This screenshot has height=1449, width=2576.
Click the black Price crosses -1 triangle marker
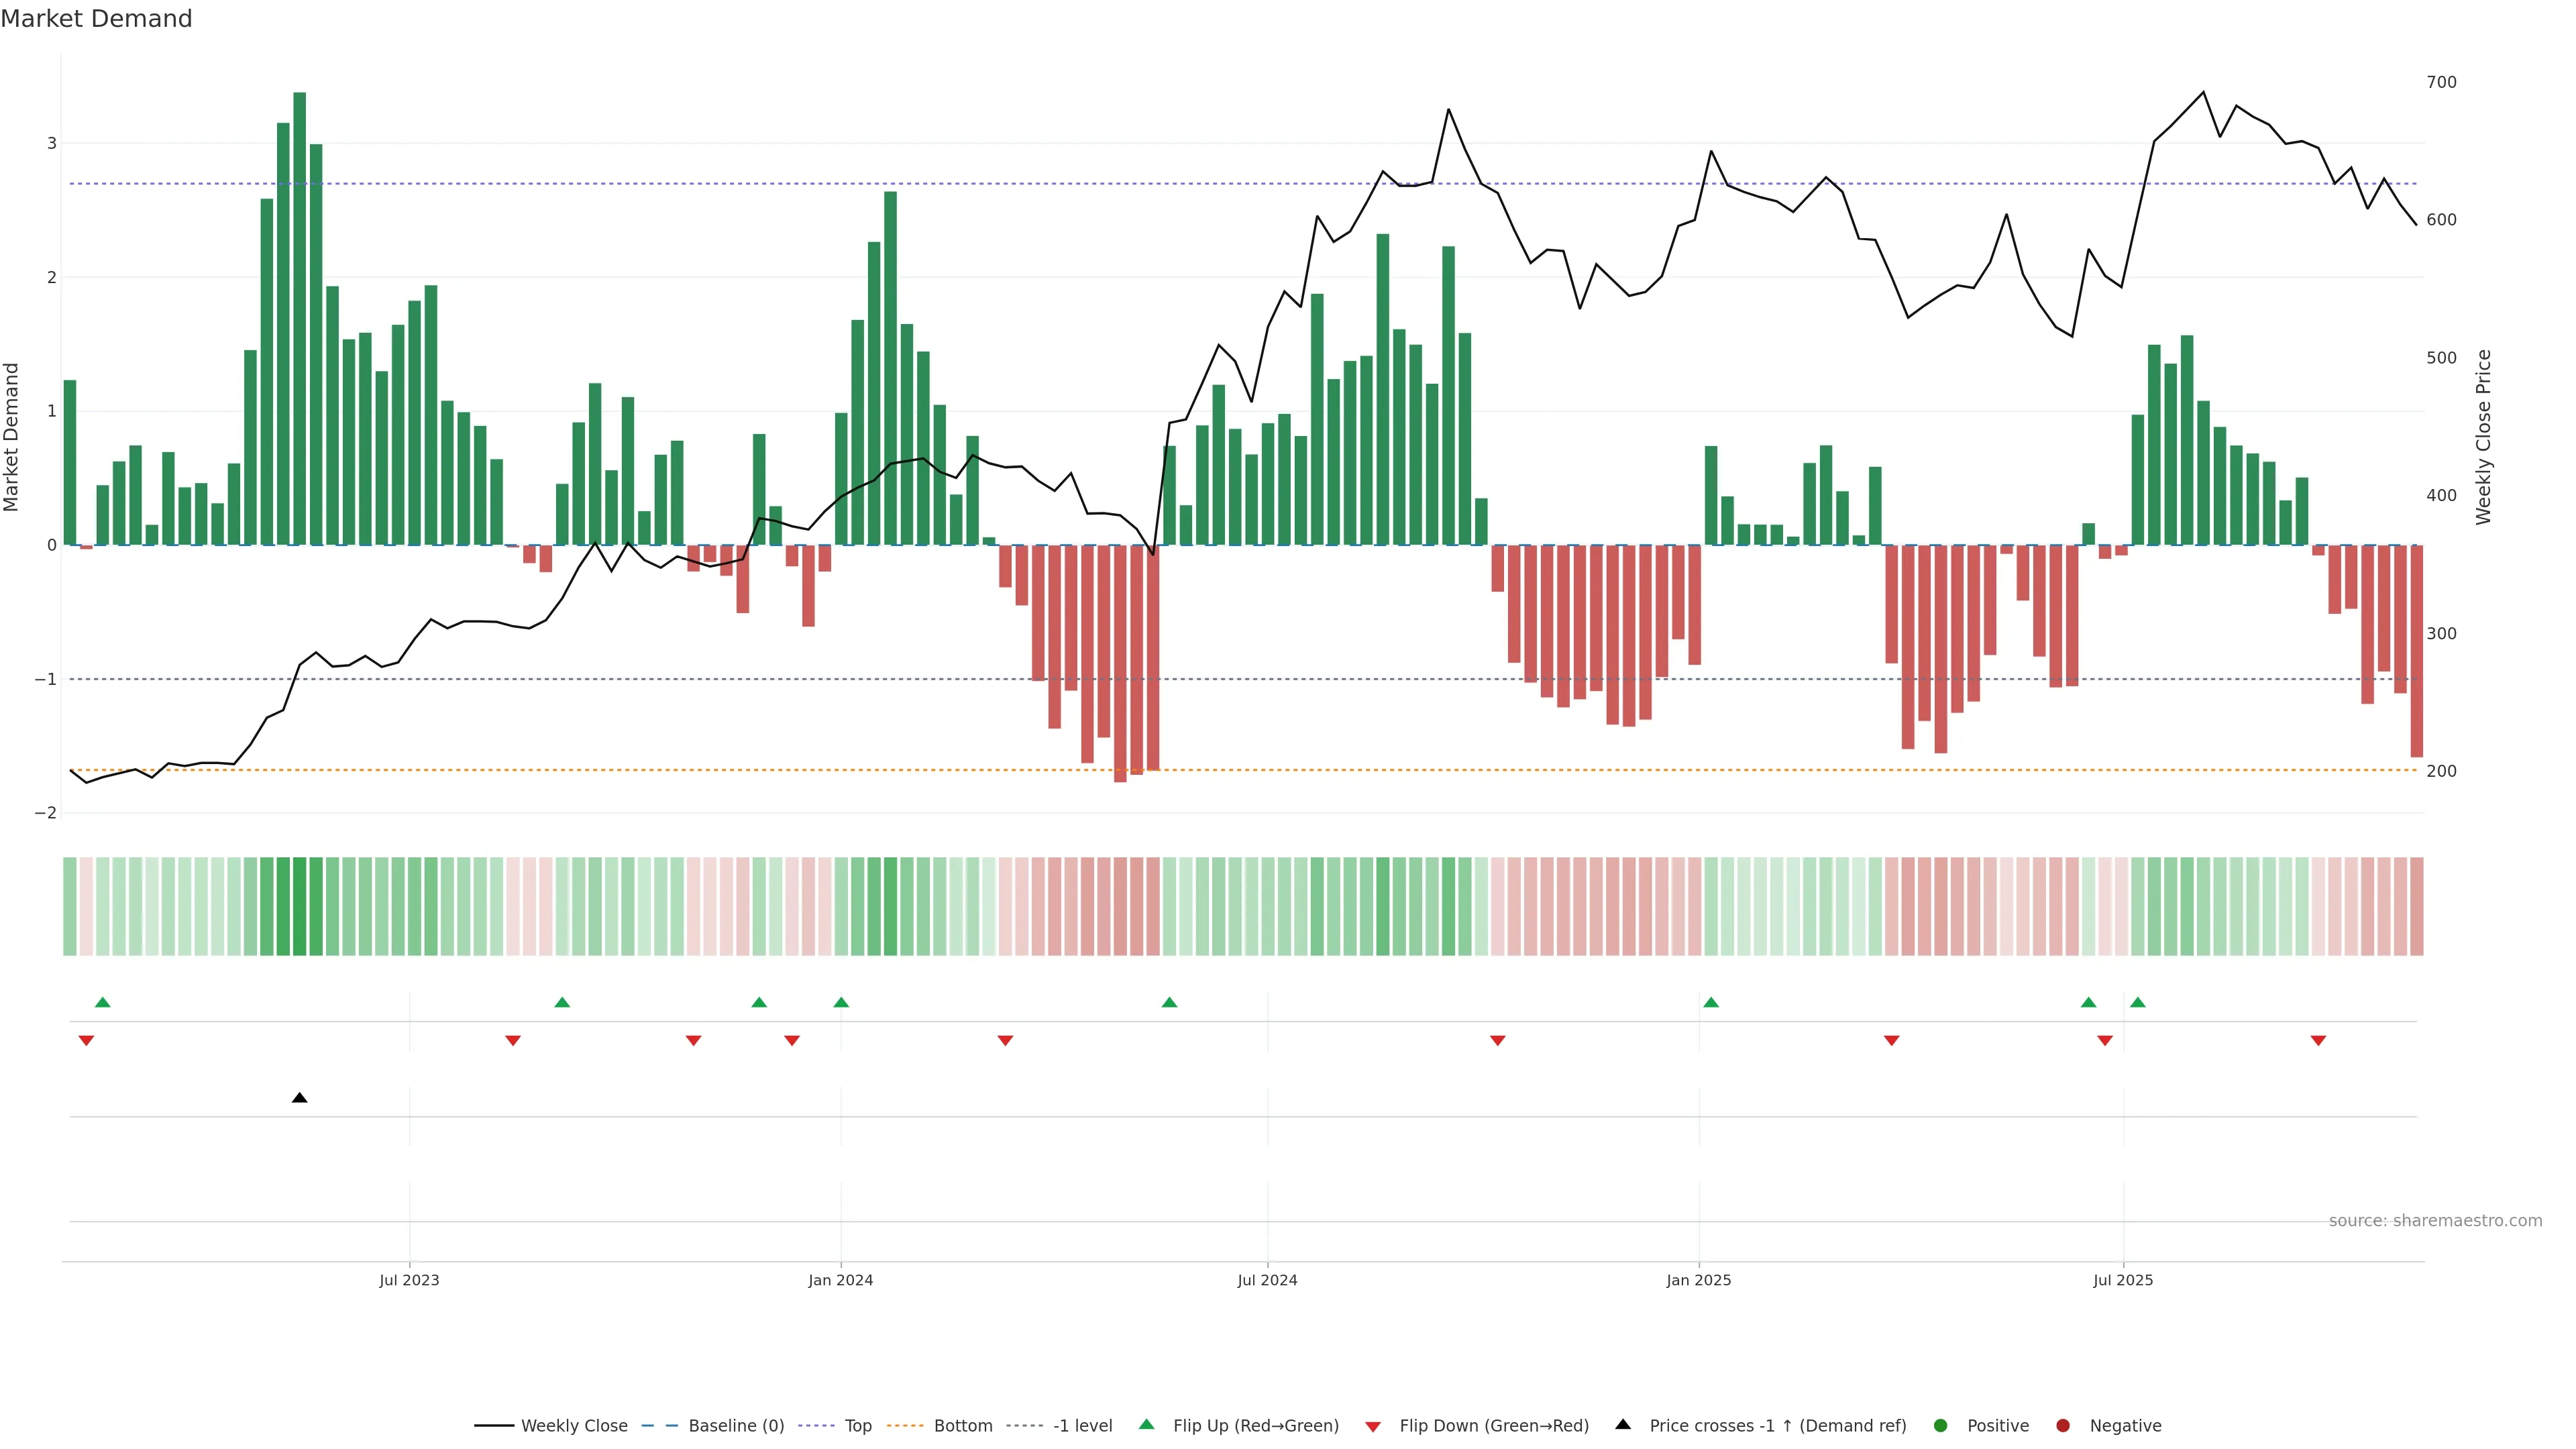click(x=299, y=1098)
